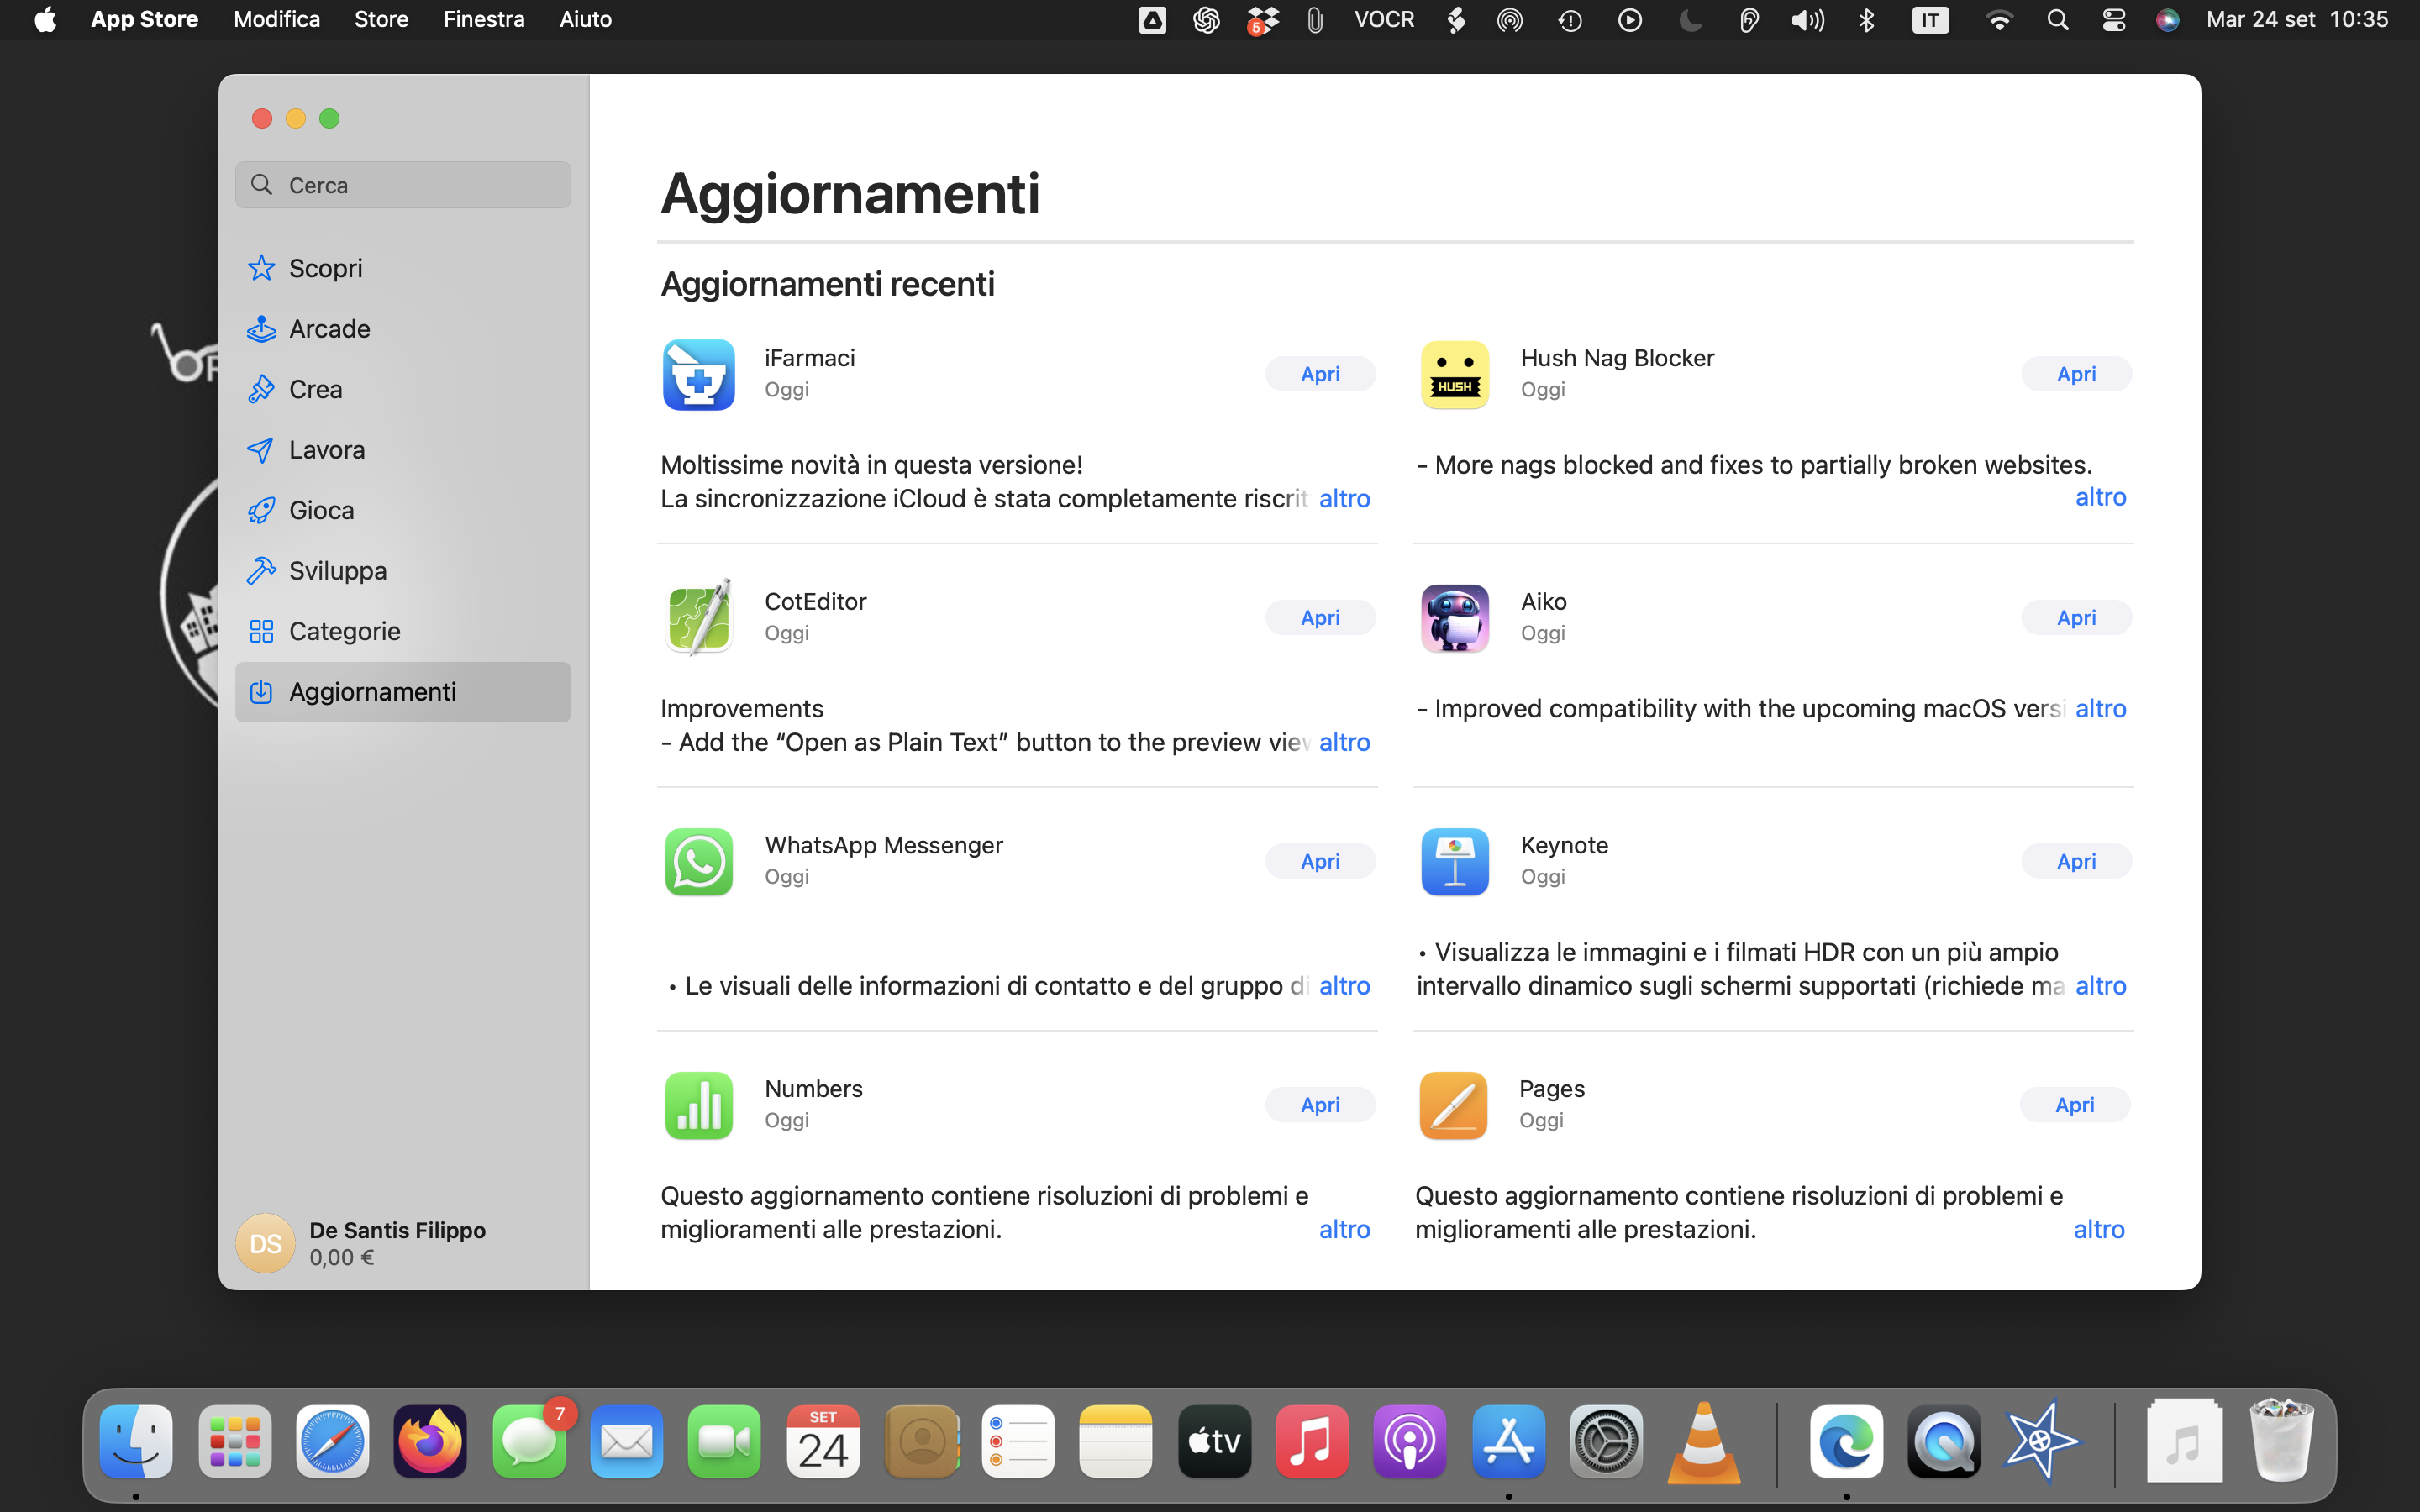Open the App Store menu
The image size is (2420, 1512).
point(144,20)
